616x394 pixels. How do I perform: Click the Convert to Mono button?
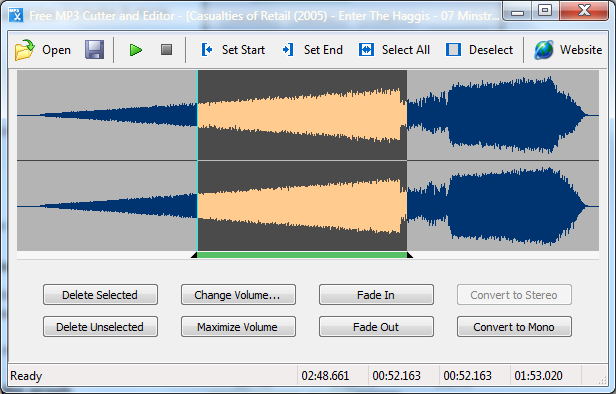tap(514, 326)
